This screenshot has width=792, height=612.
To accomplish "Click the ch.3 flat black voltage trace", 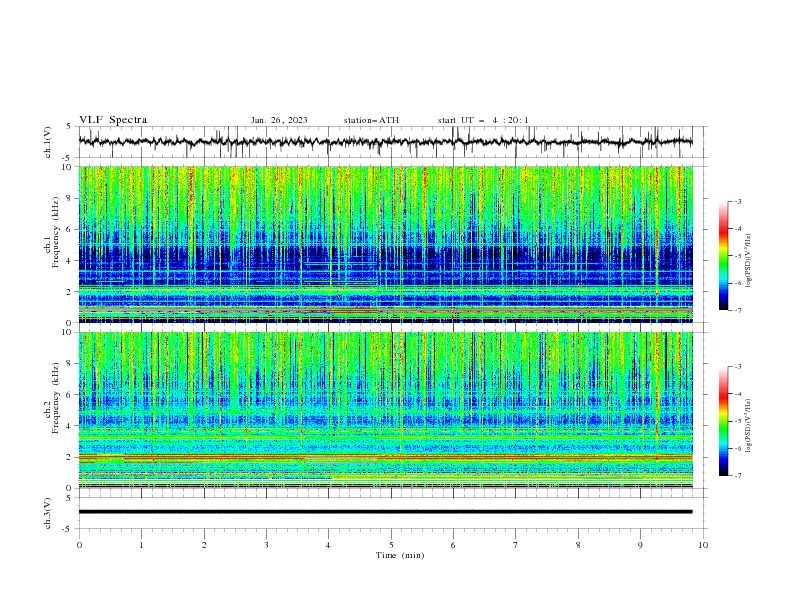I will click(385, 512).
